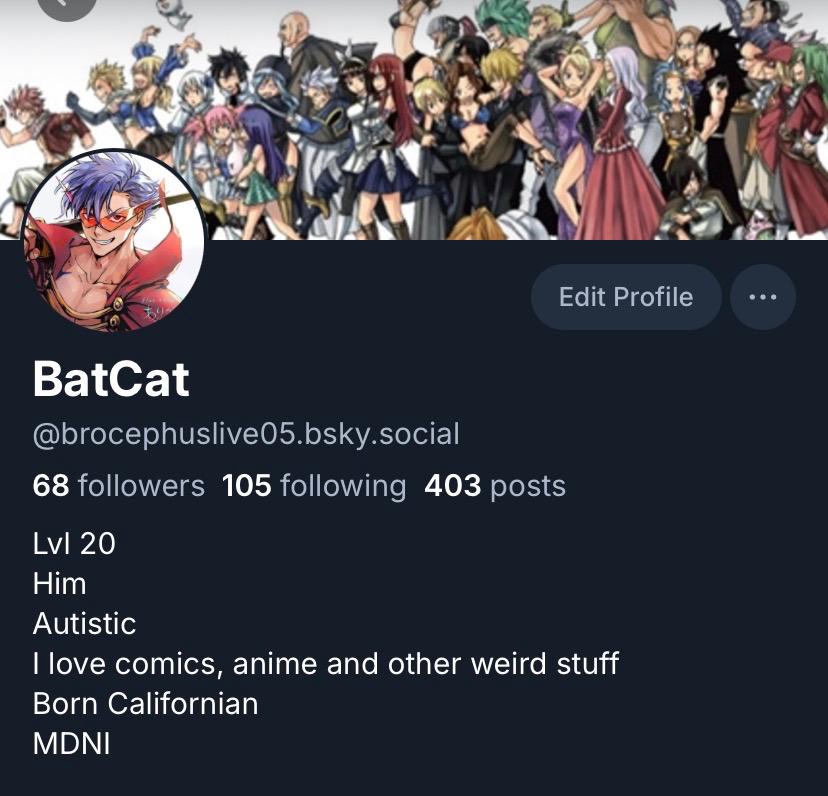Click the orange sunglasses on the avatar
Viewport: 828px width, 796px height.
coord(111,218)
